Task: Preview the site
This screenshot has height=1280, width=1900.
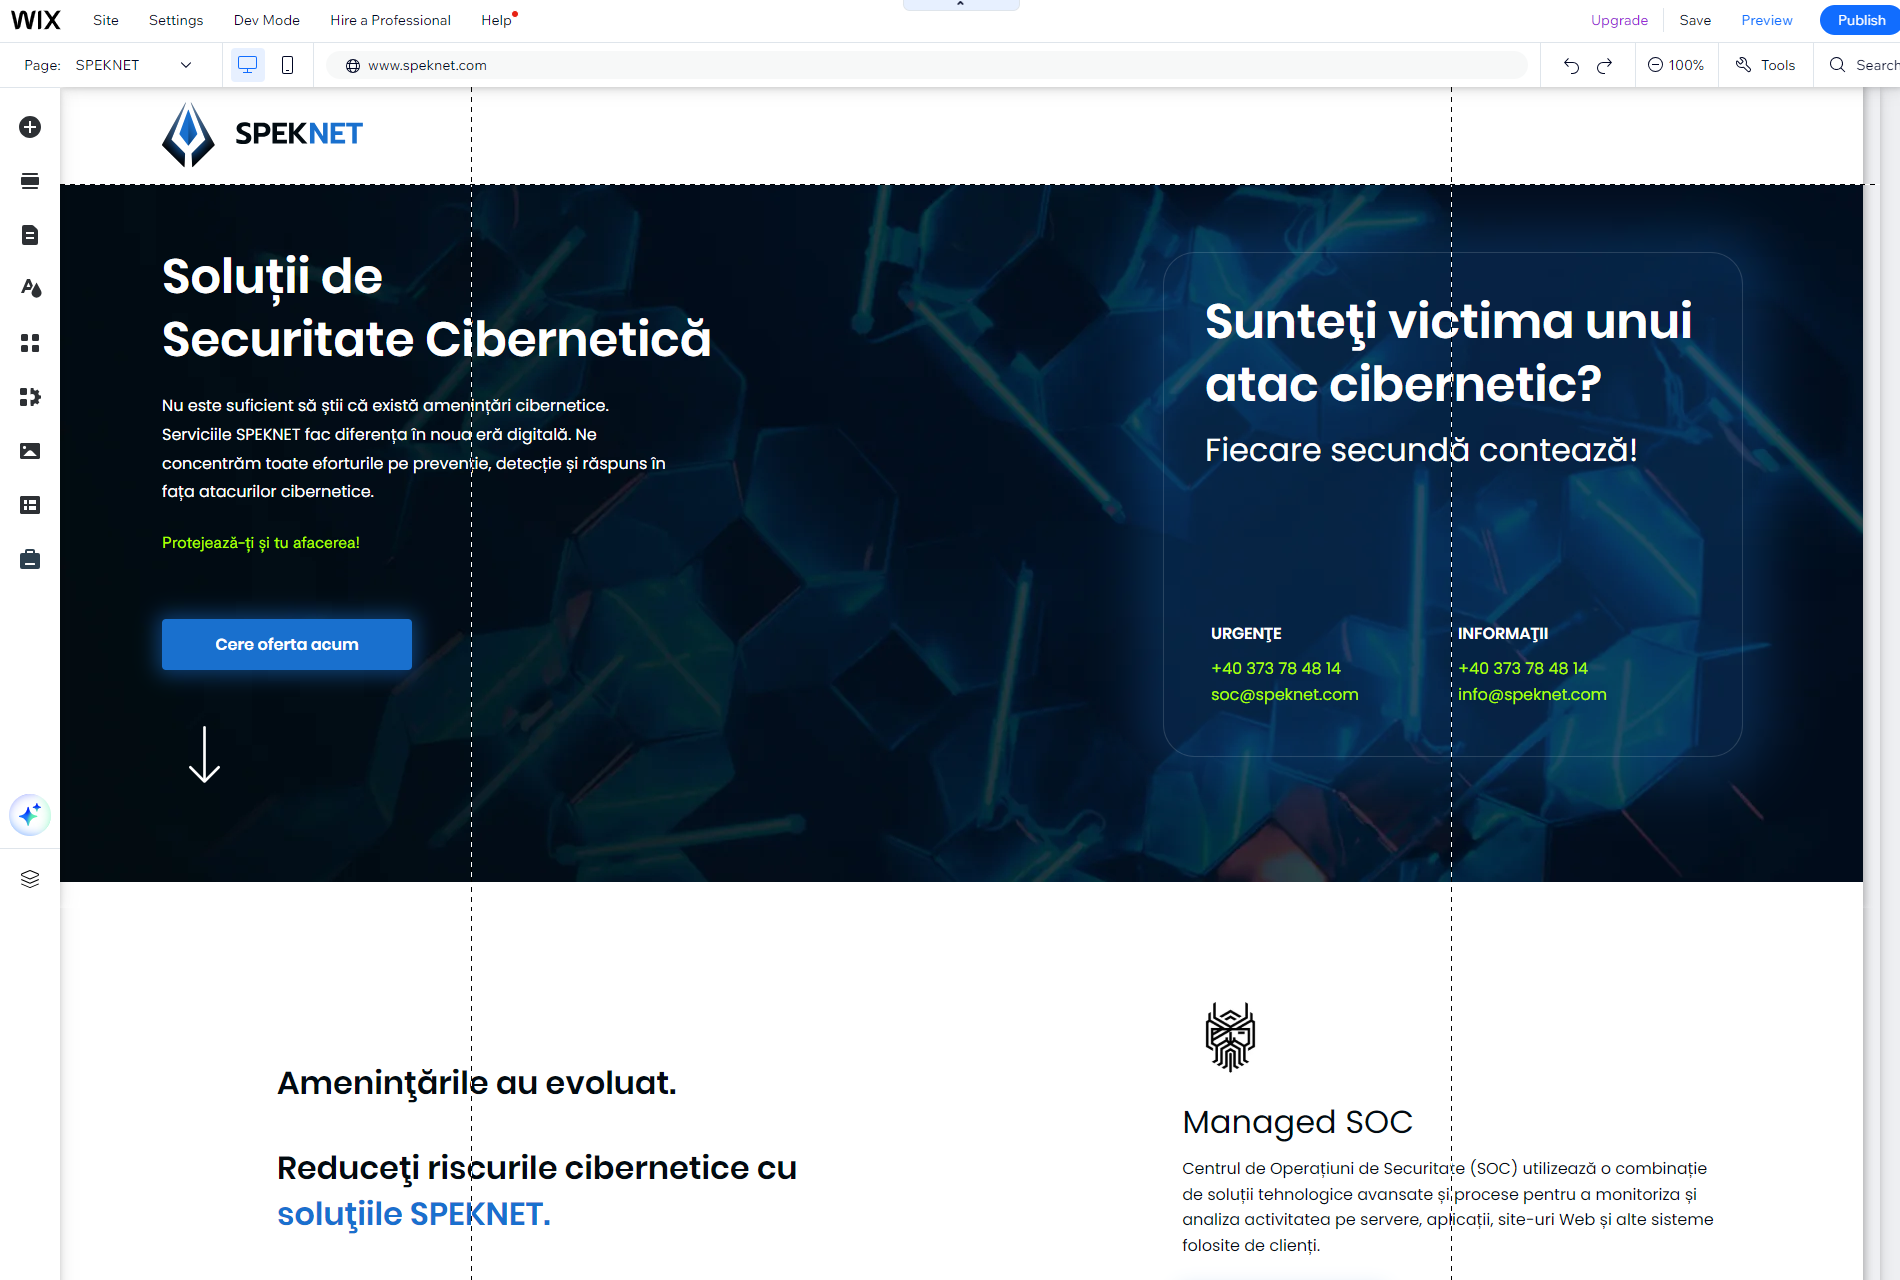Action: click(1767, 20)
